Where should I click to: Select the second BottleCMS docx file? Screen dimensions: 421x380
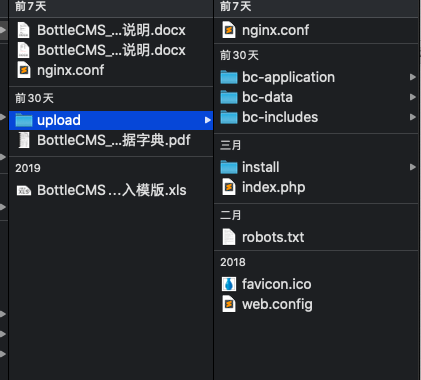pyautogui.click(x=111, y=50)
